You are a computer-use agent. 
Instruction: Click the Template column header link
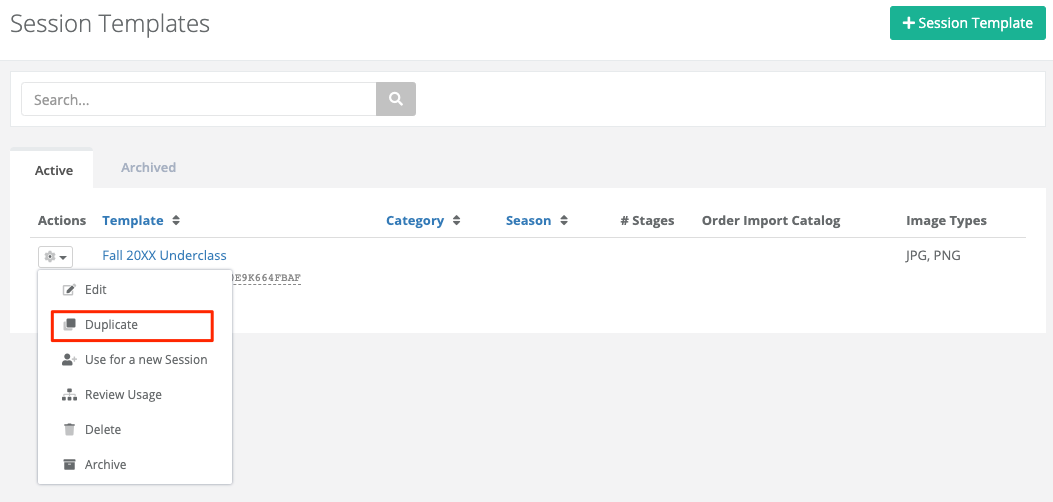pos(132,220)
